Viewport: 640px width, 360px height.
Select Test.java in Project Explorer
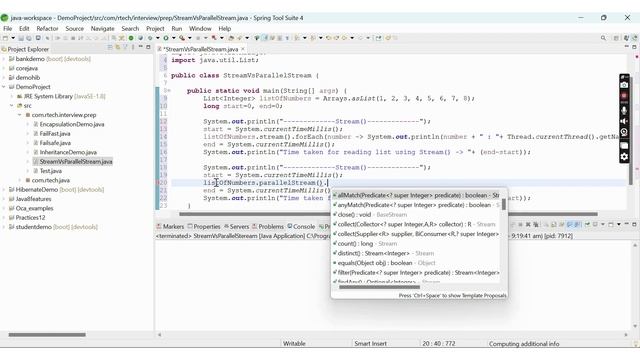[51, 171]
